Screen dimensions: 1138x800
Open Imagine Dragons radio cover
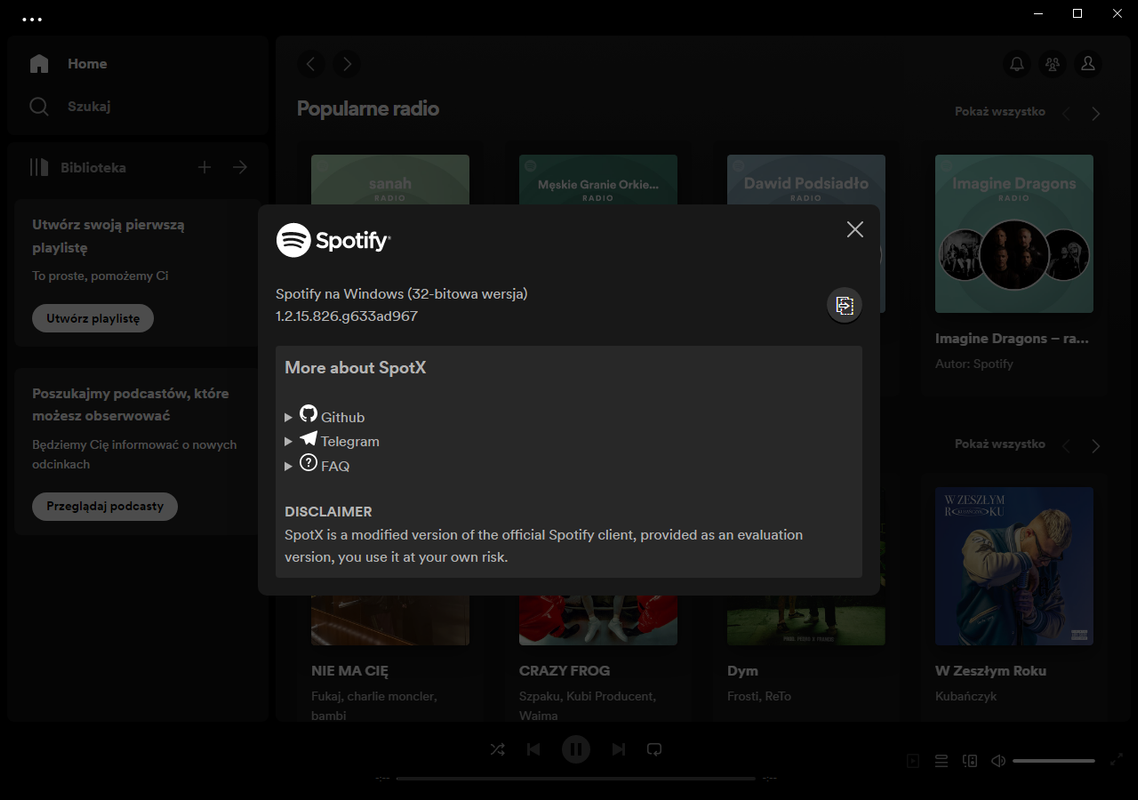[1014, 234]
